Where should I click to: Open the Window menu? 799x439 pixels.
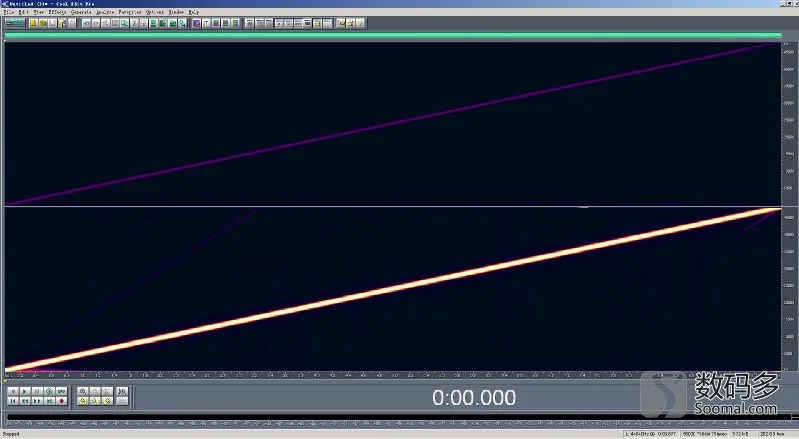pos(176,12)
